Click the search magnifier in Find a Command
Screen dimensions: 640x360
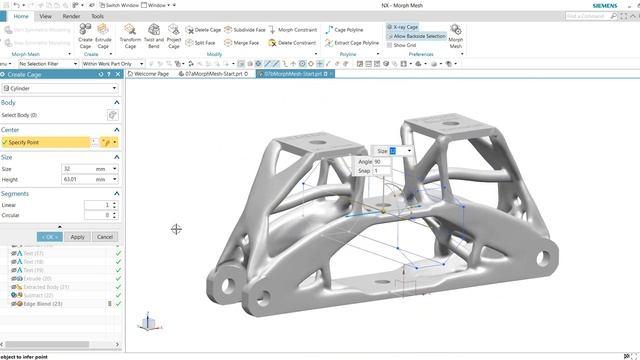[x=613, y=16]
